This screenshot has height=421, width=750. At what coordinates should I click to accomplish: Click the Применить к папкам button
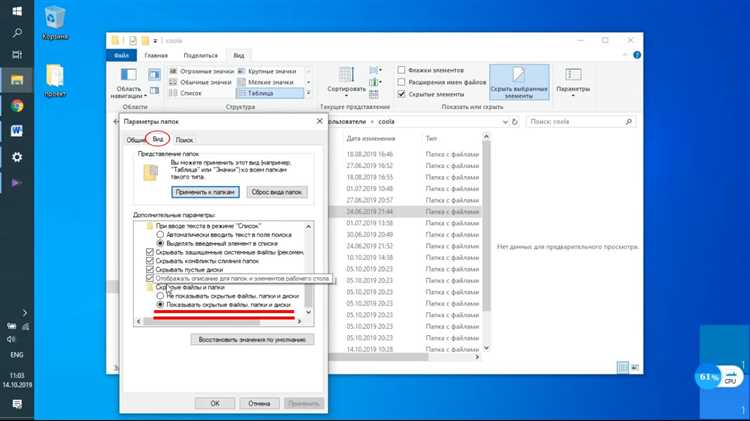(205, 192)
